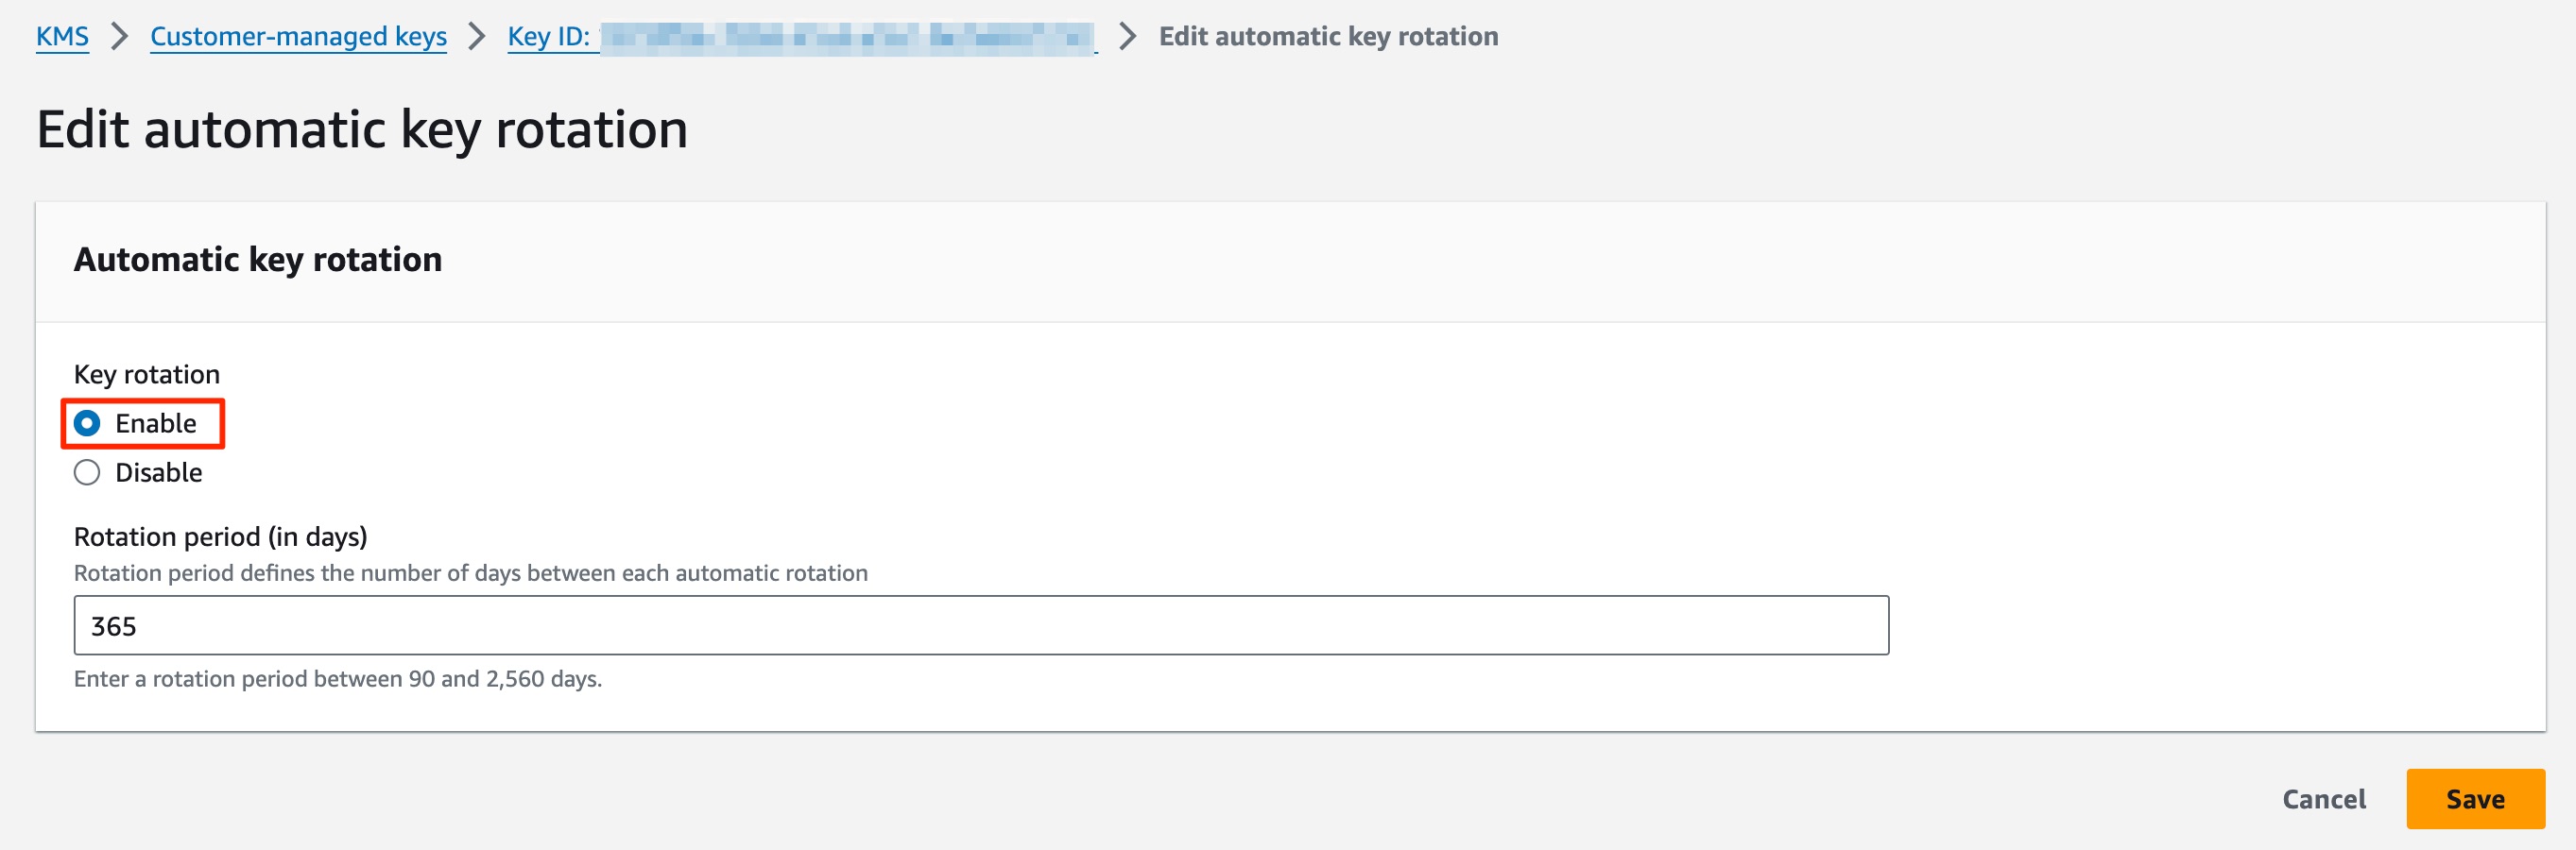The image size is (2576, 850).
Task: Click the Edit automatic key rotation breadcrumb text
Action: (1328, 36)
